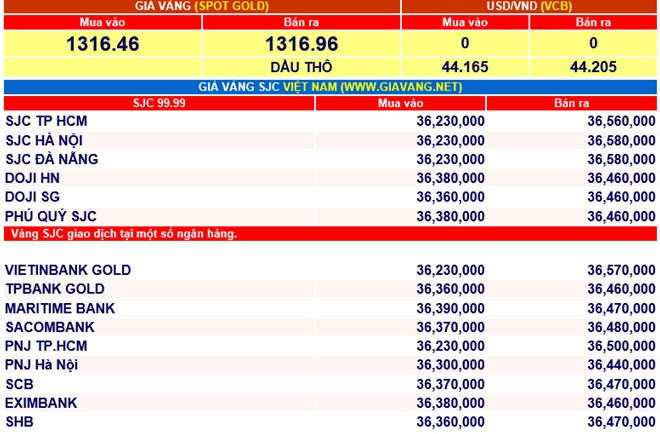Open the WWW.GIAVANG.NET banner link
The width and height of the screenshot is (660, 434).
402,87
